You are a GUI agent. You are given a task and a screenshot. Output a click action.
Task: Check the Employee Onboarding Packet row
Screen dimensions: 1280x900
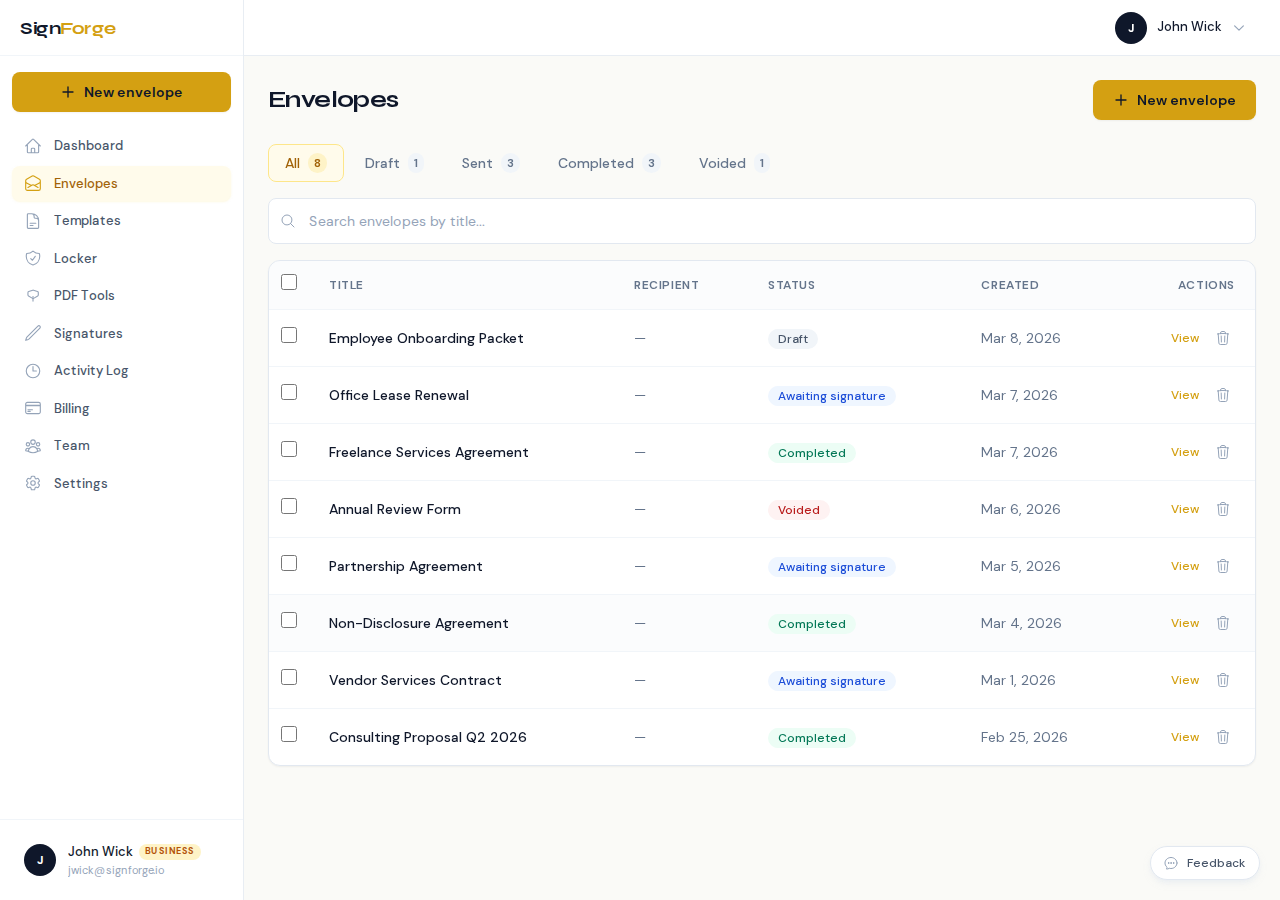tap(289, 335)
